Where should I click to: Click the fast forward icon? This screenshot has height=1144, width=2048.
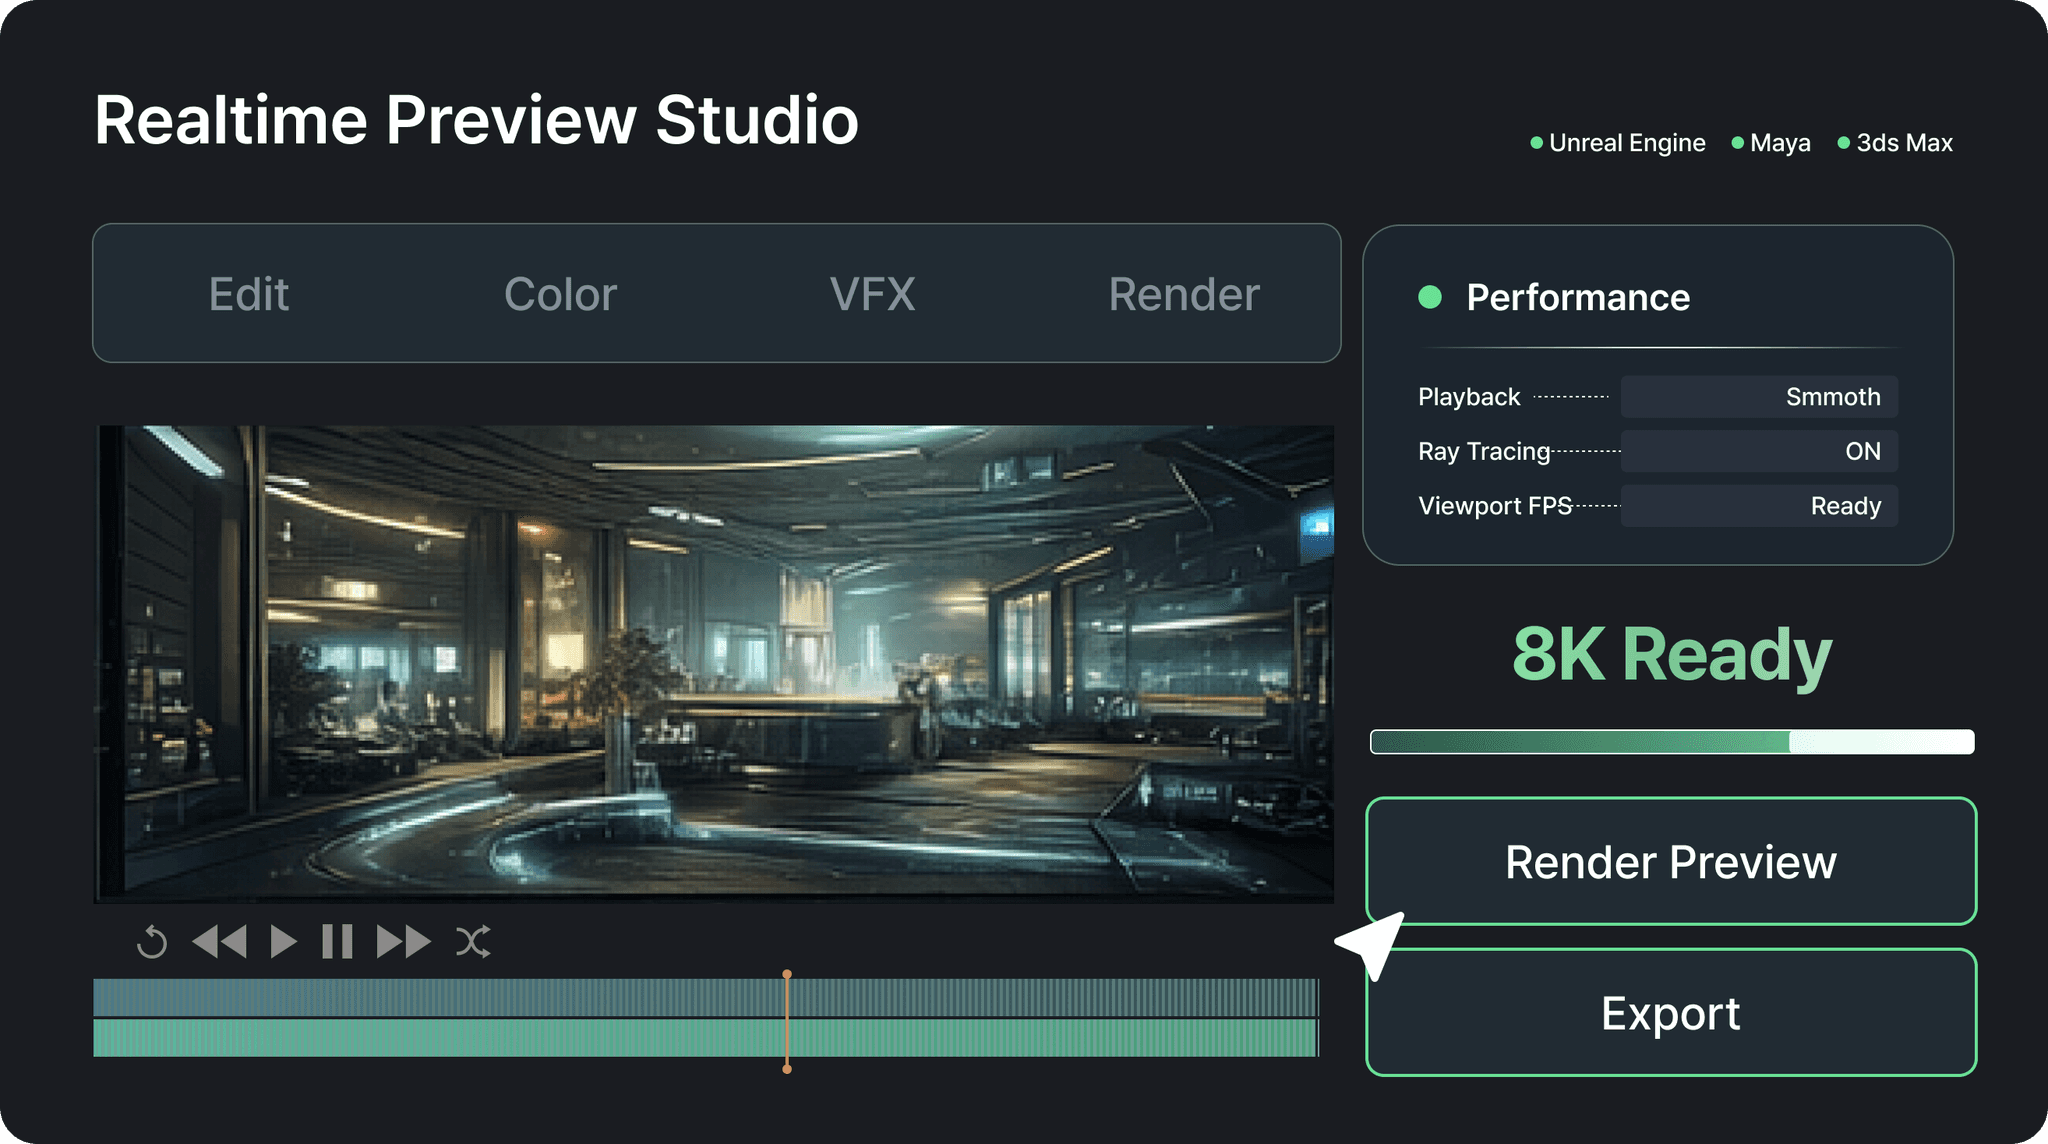(403, 942)
